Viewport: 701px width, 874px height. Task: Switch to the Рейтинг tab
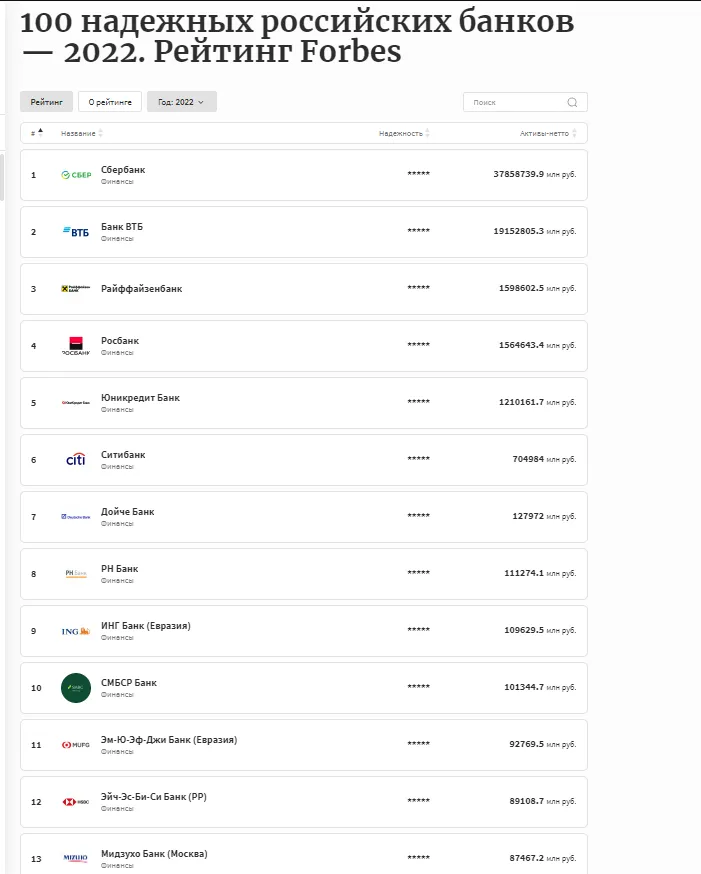pyautogui.click(x=46, y=102)
